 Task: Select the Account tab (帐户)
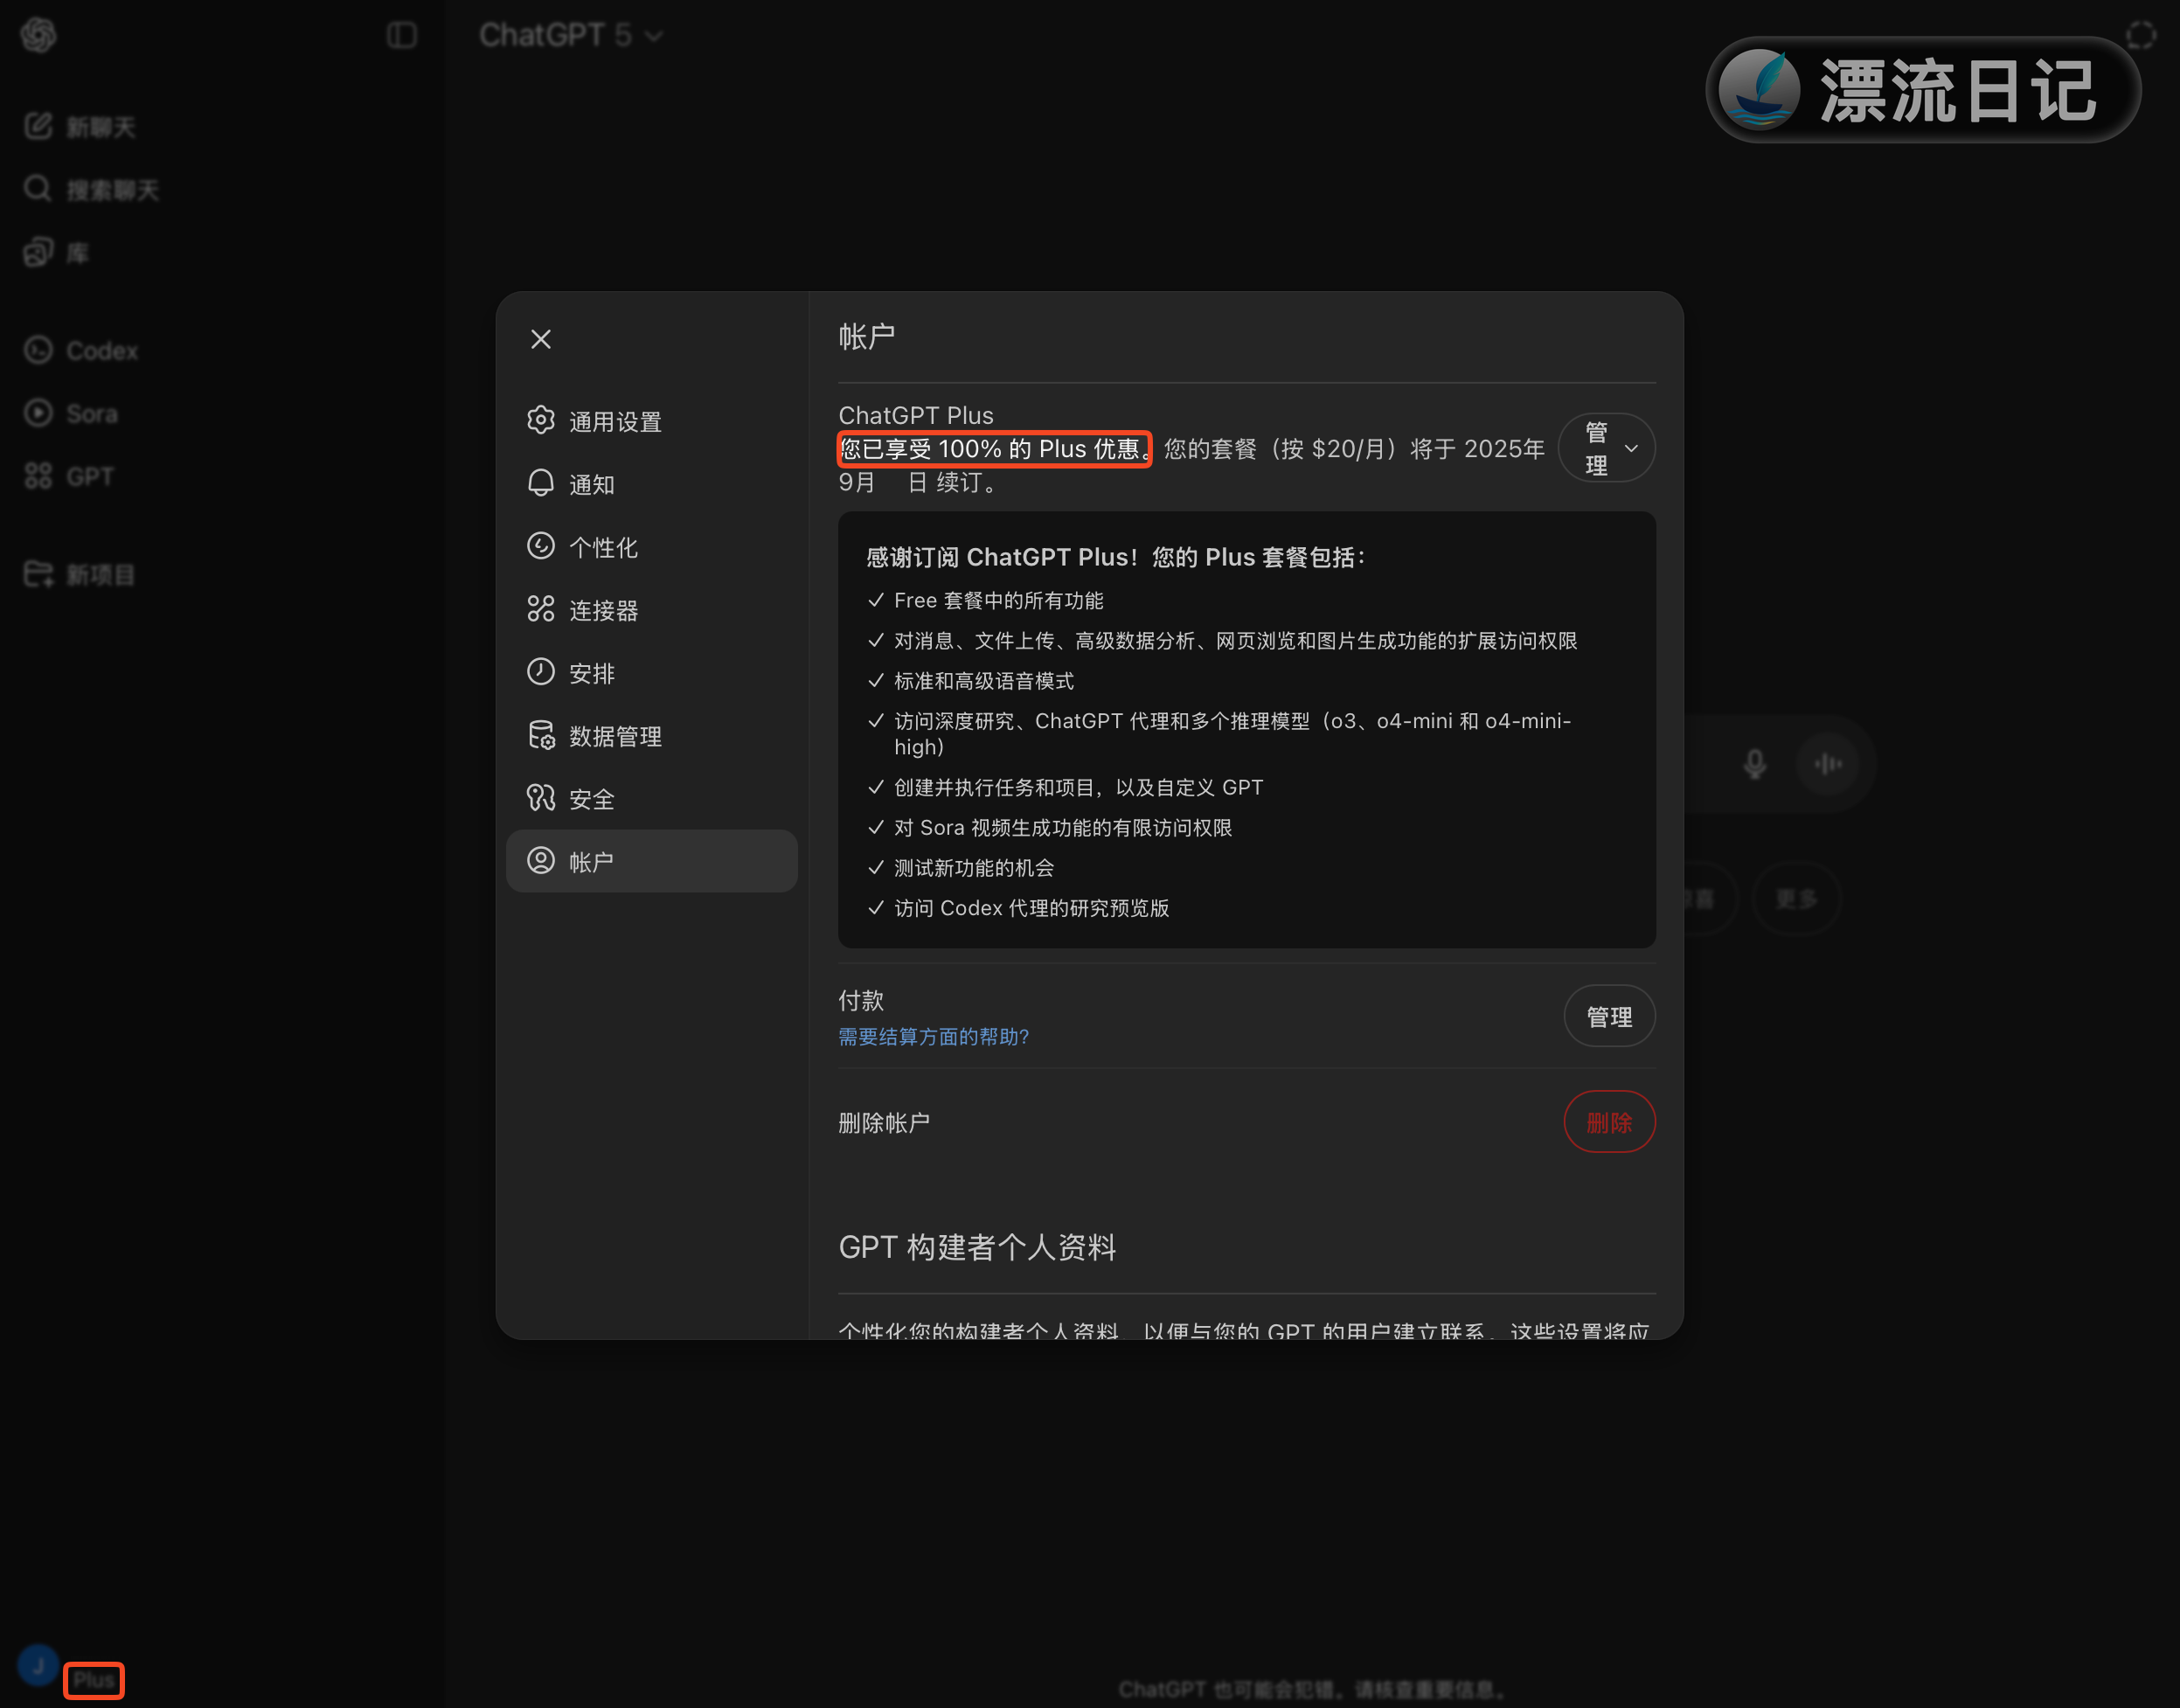coord(651,861)
